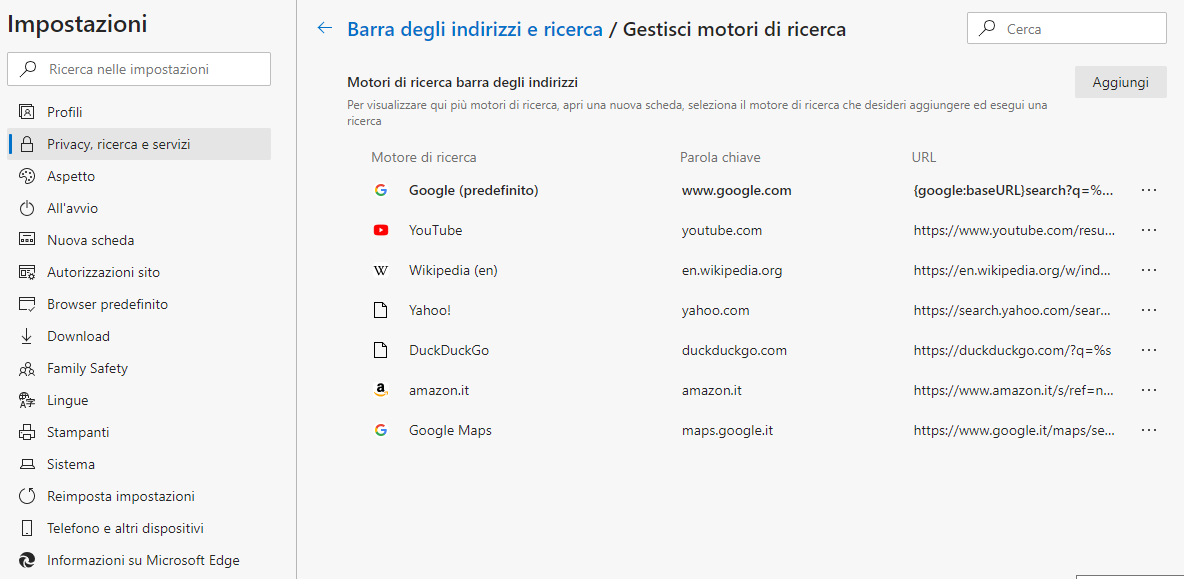
Task: Click the Yahoo! search URL text
Action: [1014, 310]
